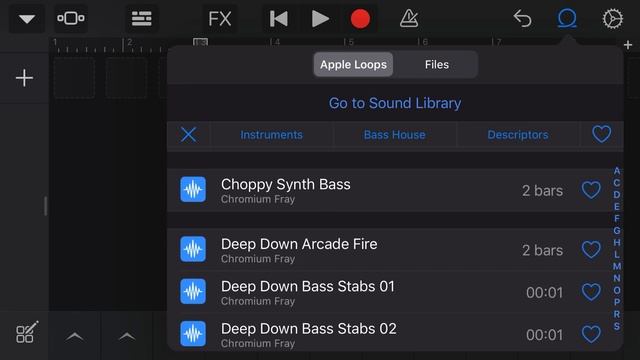Preview the Choppy Synth Bass loop icon

point(193,189)
